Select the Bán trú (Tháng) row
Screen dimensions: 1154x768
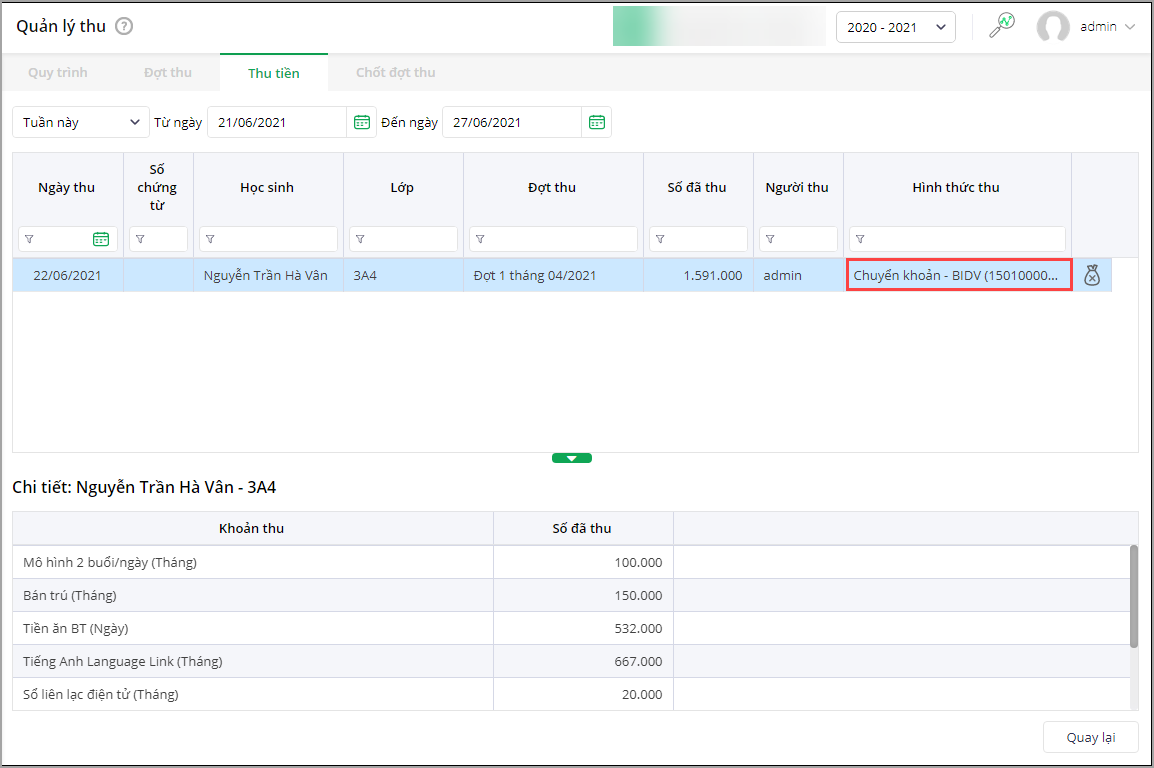point(571,595)
